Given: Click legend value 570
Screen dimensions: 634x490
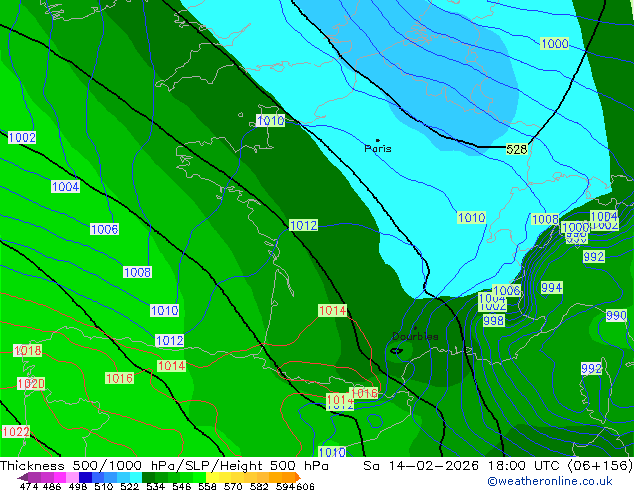Looking at the screenshot, I should pos(233,486).
